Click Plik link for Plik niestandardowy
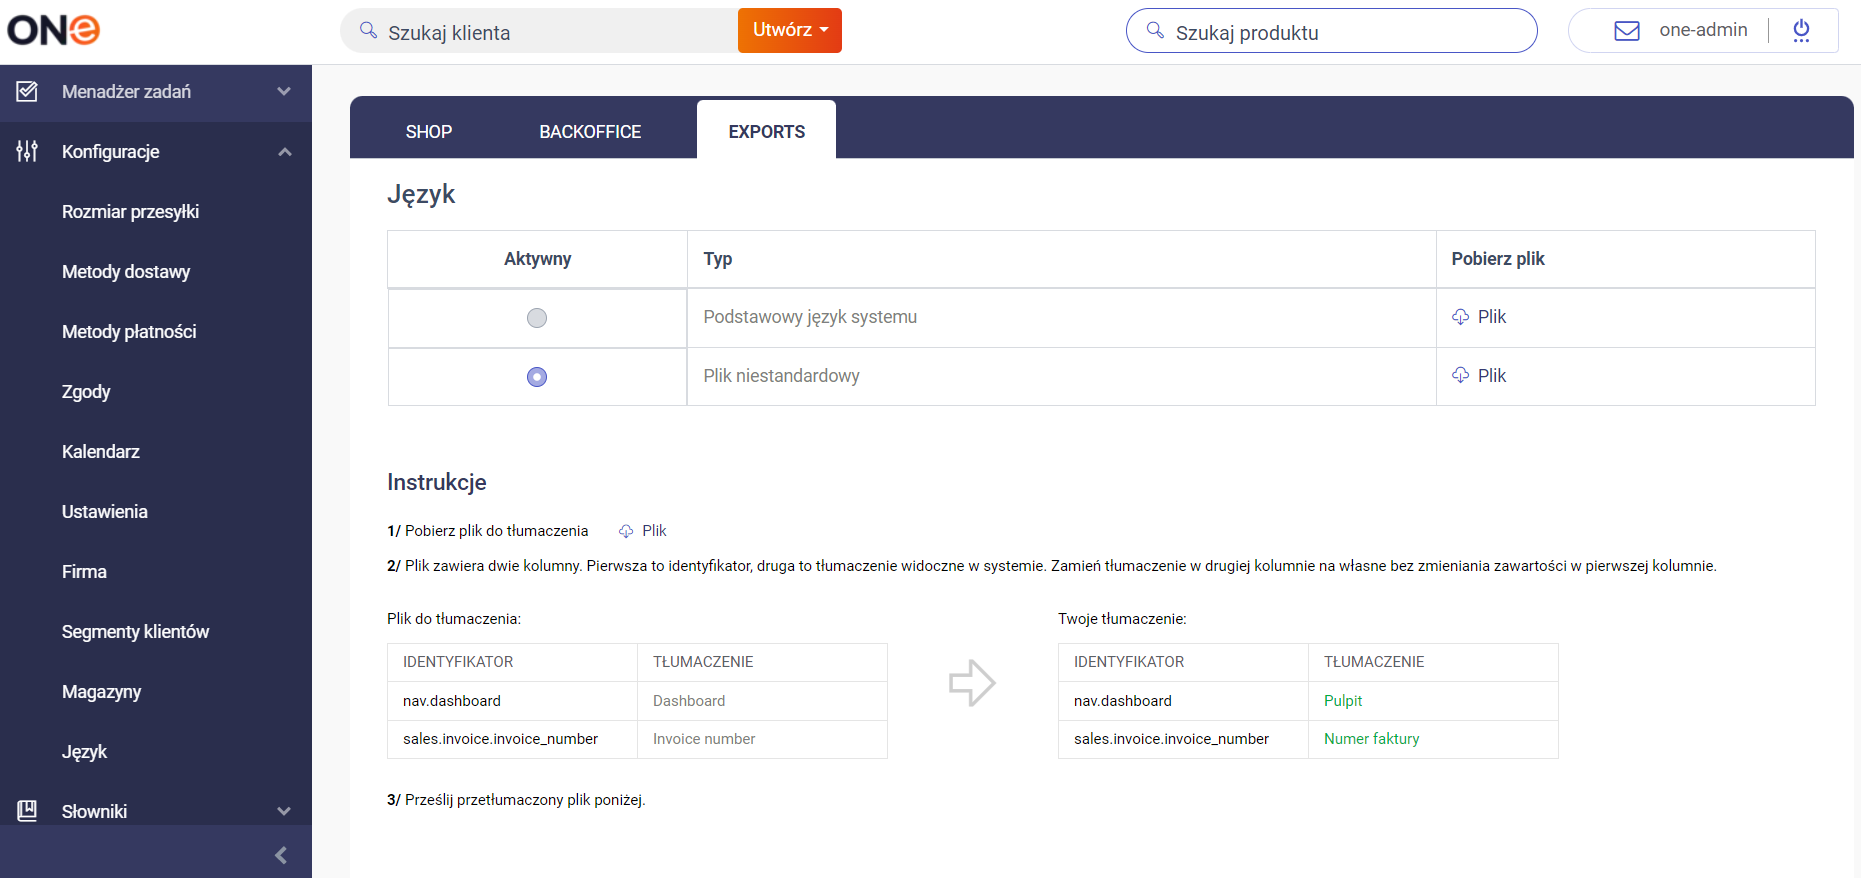This screenshot has height=878, width=1861. click(x=1491, y=376)
